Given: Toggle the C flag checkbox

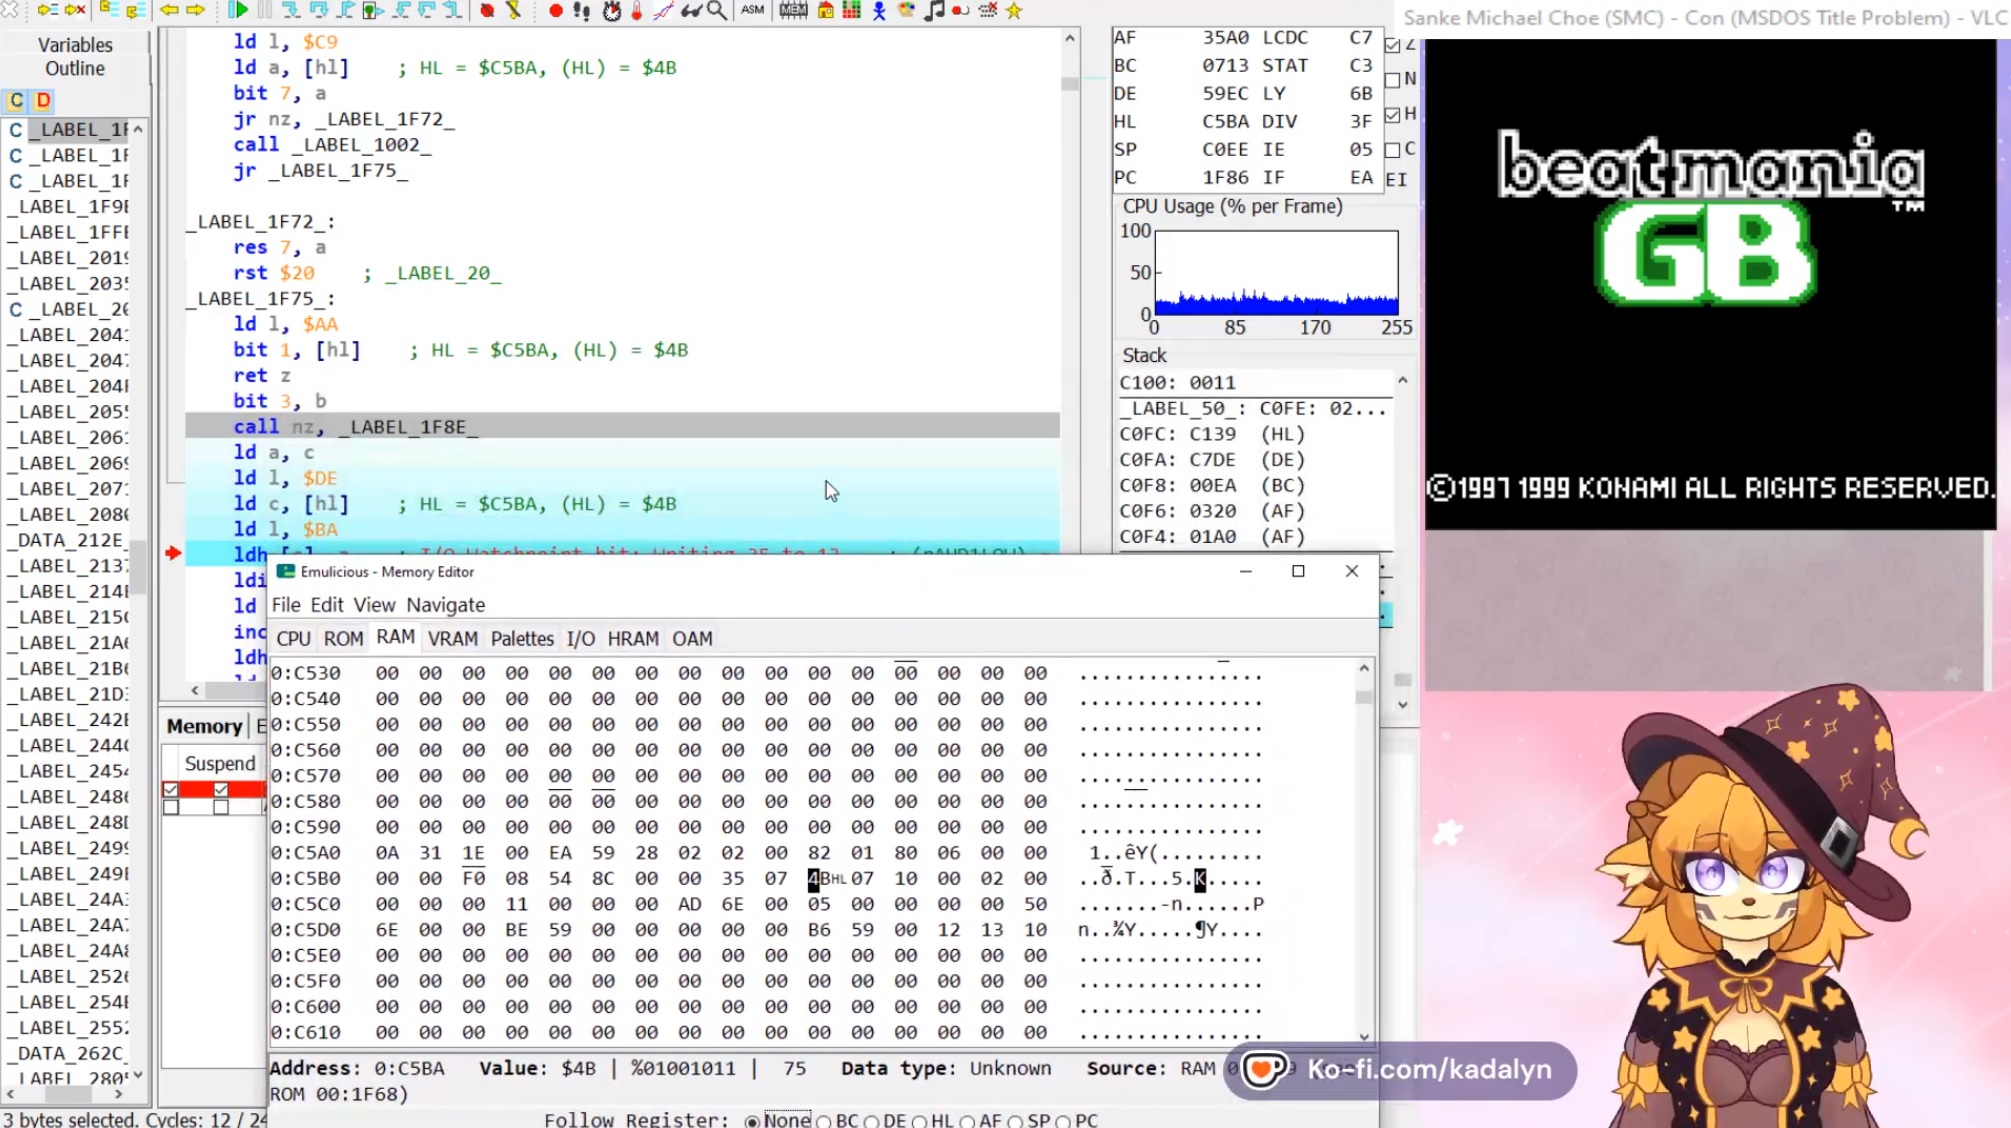Looking at the screenshot, I should (x=1393, y=149).
